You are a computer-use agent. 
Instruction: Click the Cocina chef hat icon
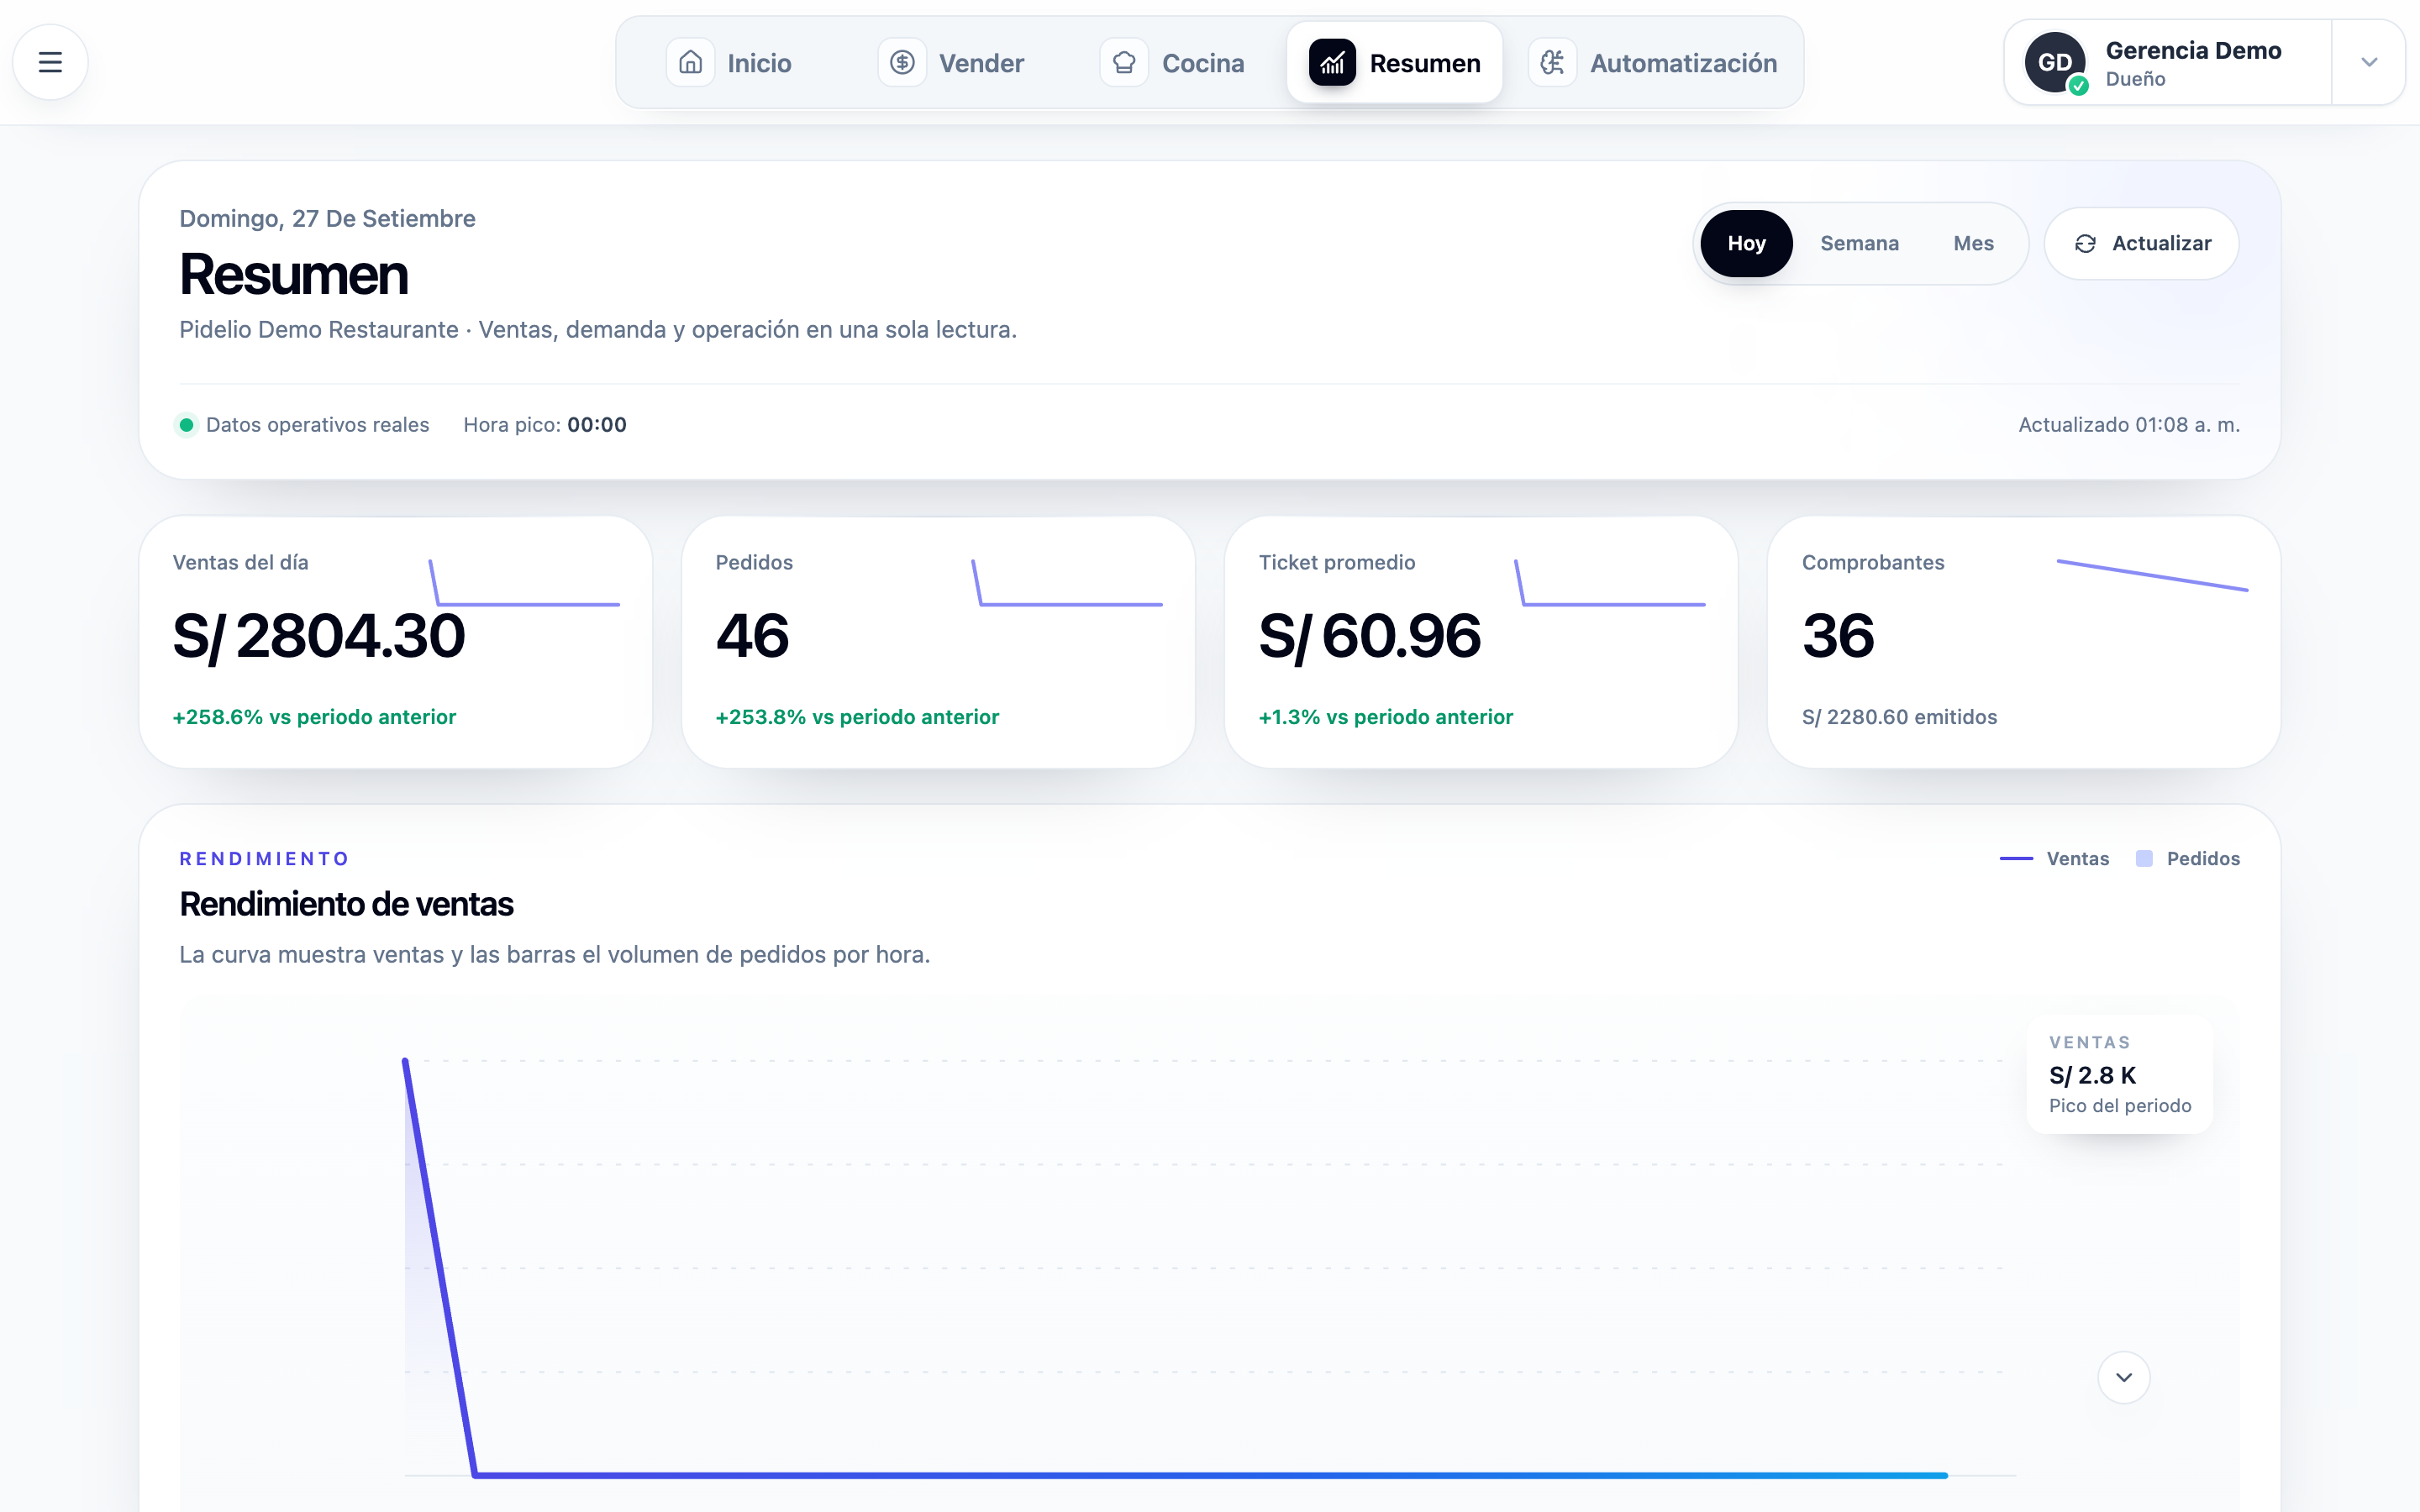1124,63
